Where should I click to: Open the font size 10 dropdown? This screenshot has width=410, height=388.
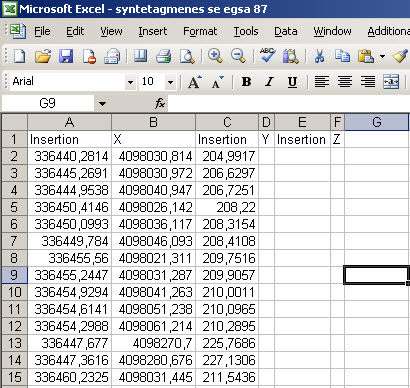click(170, 82)
